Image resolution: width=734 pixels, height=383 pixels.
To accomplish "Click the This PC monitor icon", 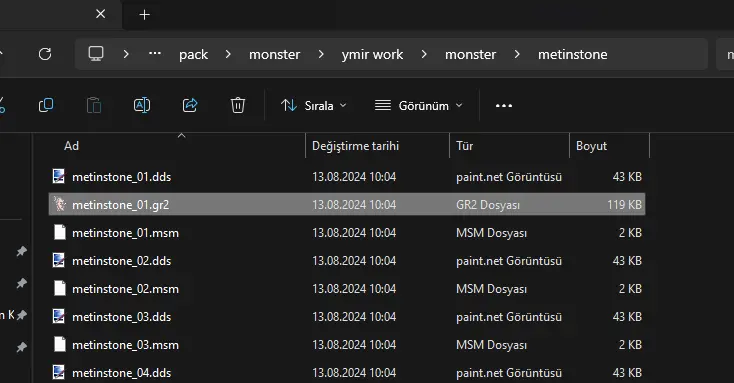I will pos(96,54).
